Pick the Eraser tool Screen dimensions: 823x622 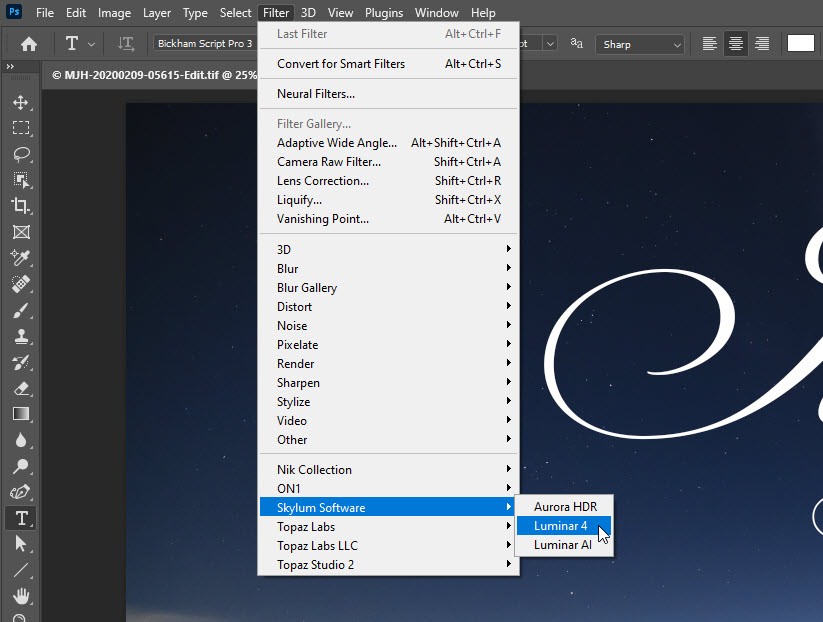coord(22,388)
